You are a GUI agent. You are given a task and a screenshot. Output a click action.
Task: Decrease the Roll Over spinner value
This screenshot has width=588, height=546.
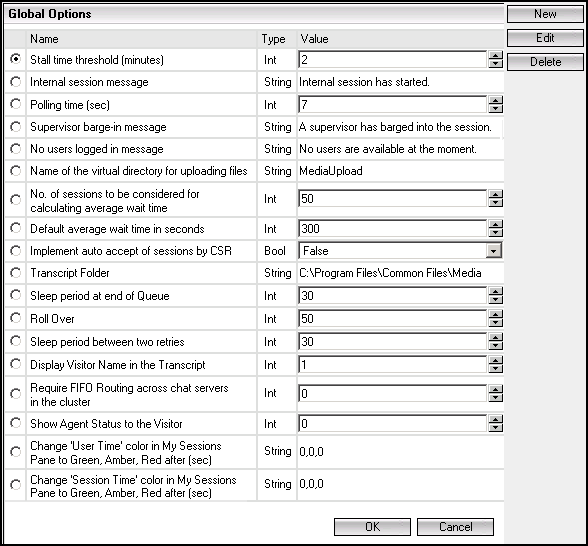[x=495, y=323]
